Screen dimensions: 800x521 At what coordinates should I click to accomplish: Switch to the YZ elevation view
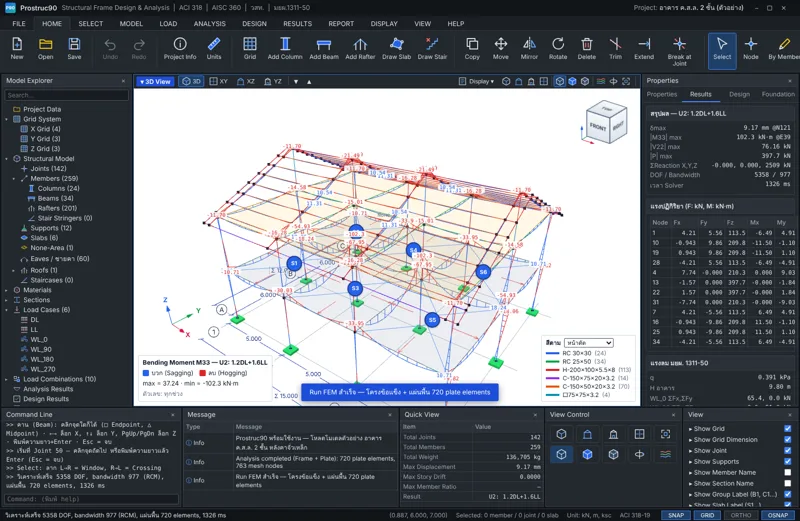[x=272, y=82]
